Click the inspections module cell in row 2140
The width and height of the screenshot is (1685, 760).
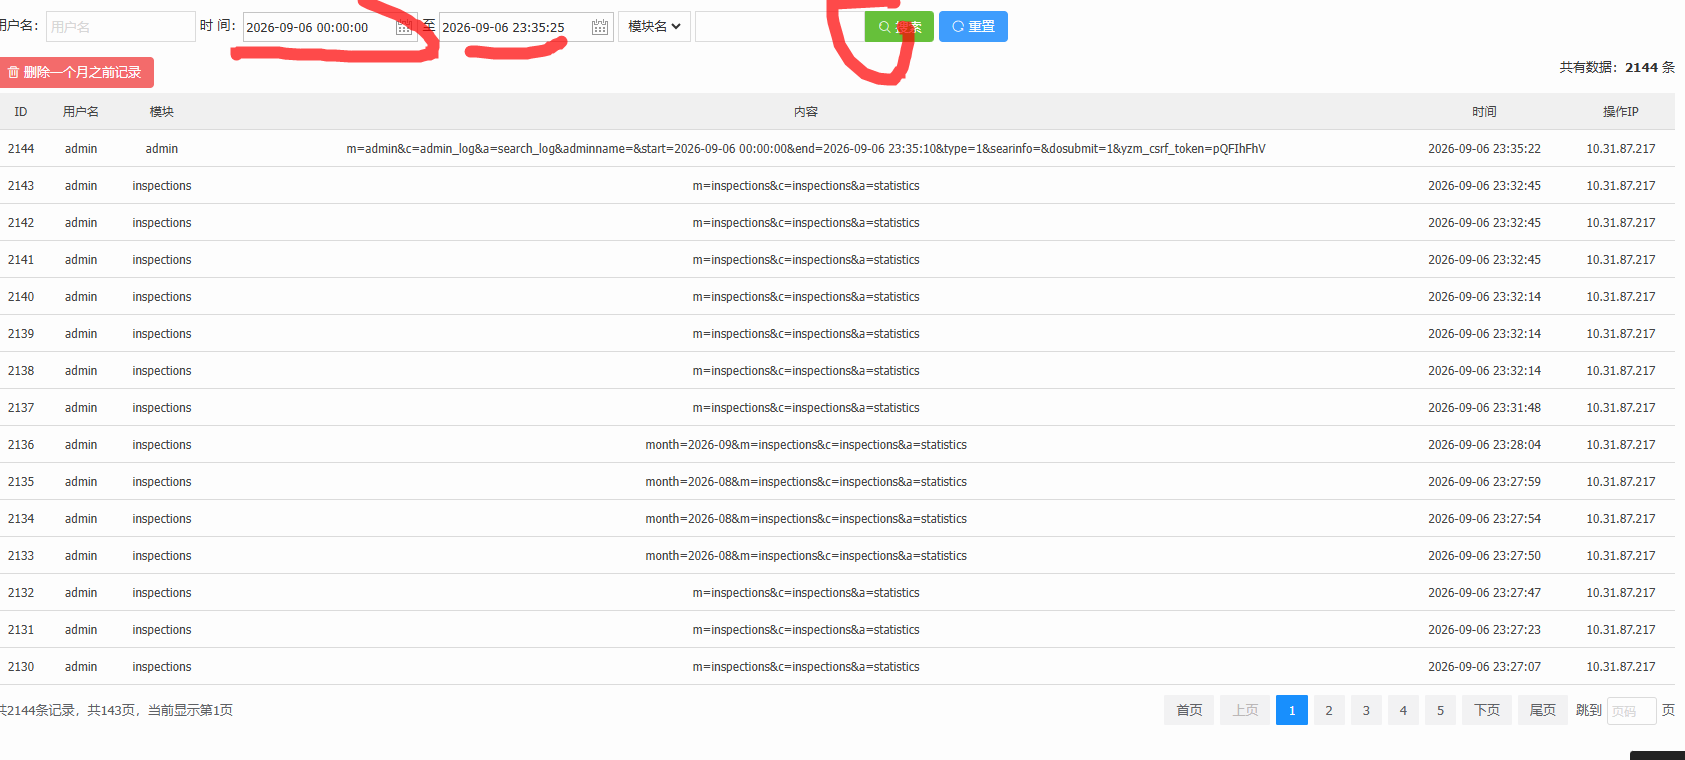pyautogui.click(x=162, y=297)
